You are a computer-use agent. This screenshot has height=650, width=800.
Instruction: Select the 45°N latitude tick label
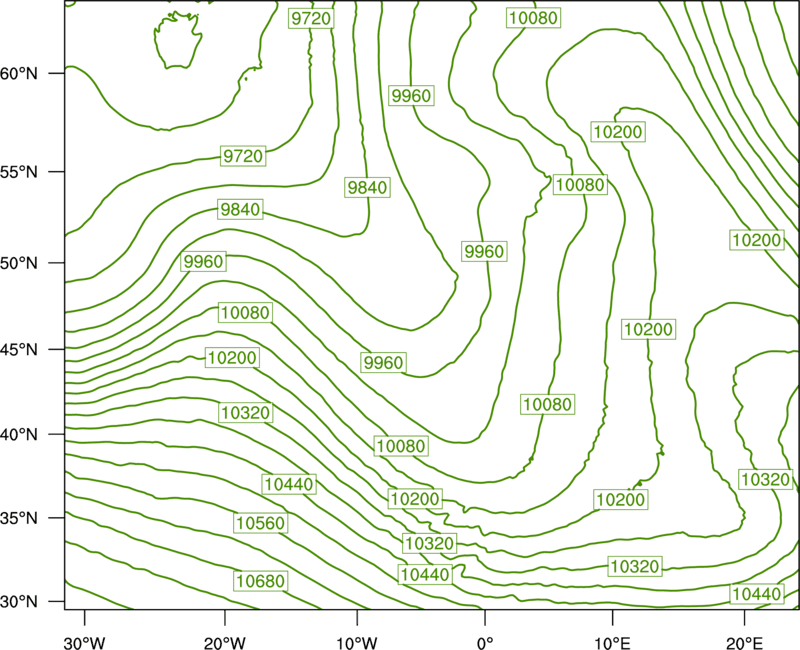[19, 349]
